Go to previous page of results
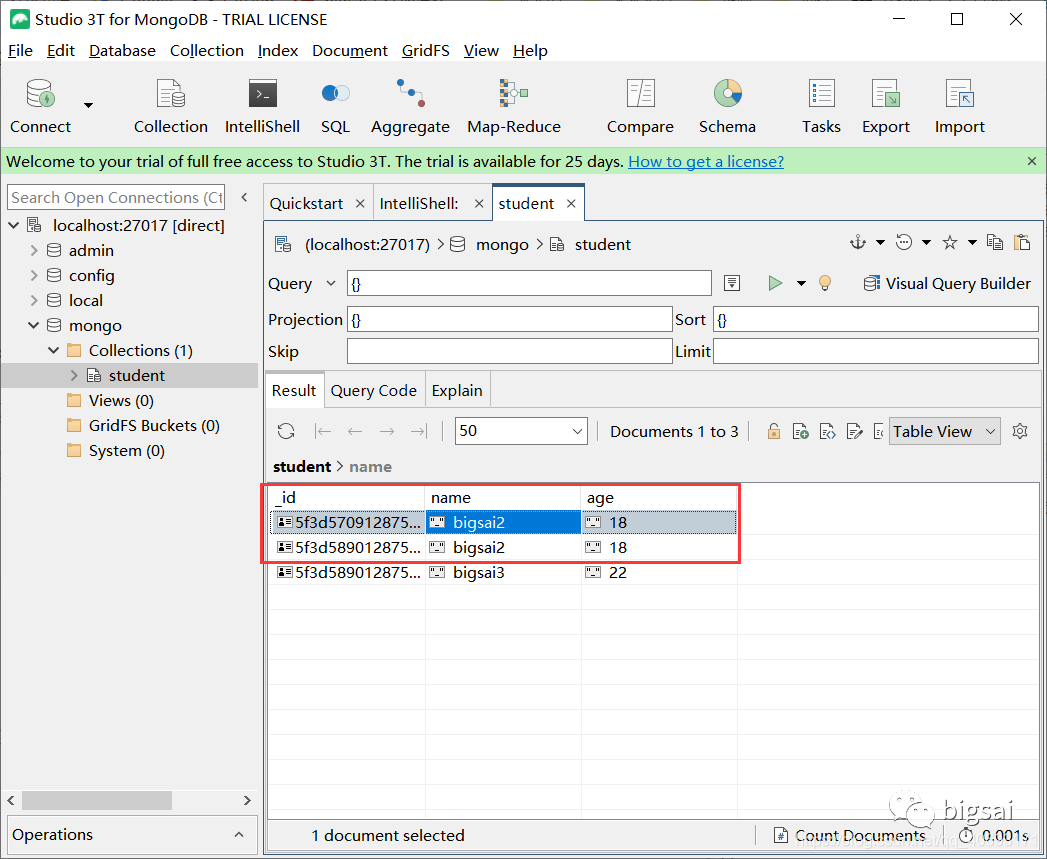Image resolution: width=1047 pixels, height=859 pixels. [x=355, y=432]
